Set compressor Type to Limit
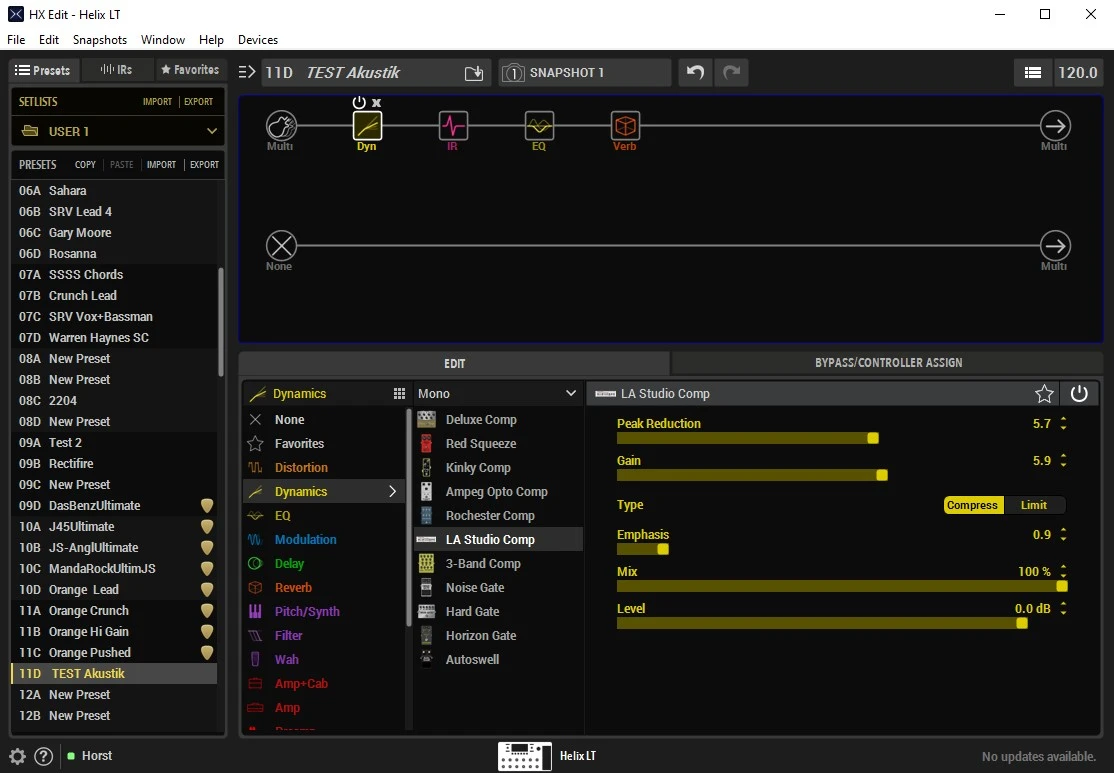This screenshot has height=773, width=1114. point(1034,505)
